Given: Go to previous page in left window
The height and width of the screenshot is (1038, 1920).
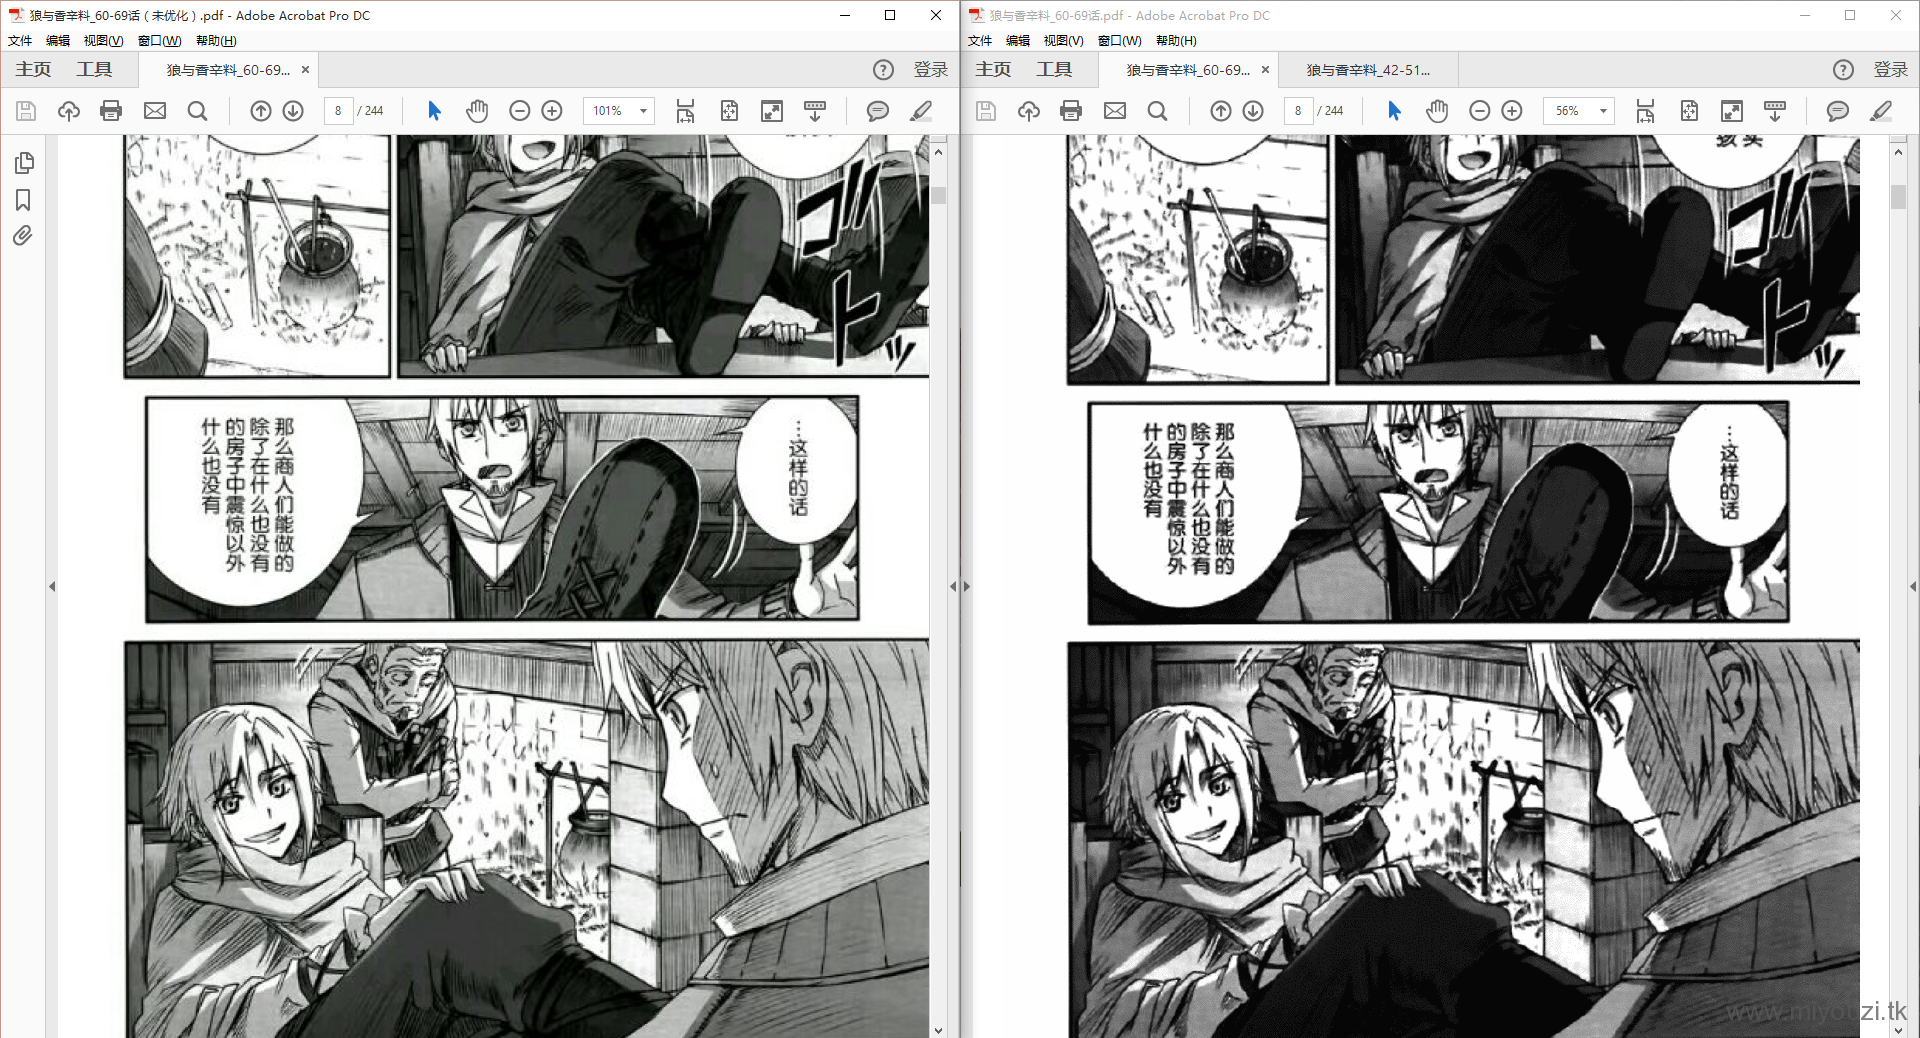Looking at the screenshot, I should click(x=261, y=111).
